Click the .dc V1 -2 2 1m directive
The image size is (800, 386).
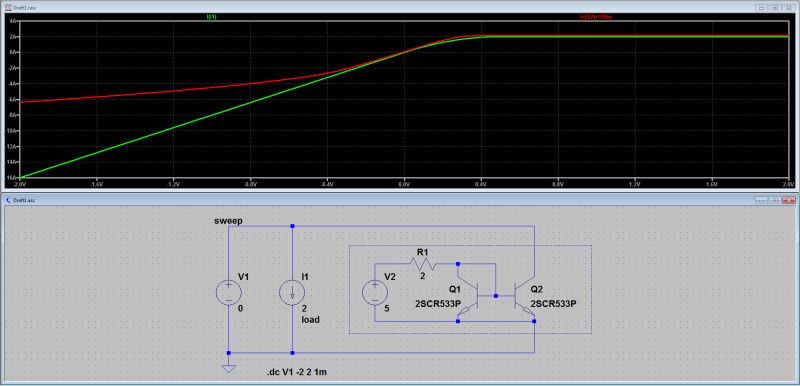pyautogui.click(x=296, y=373)
